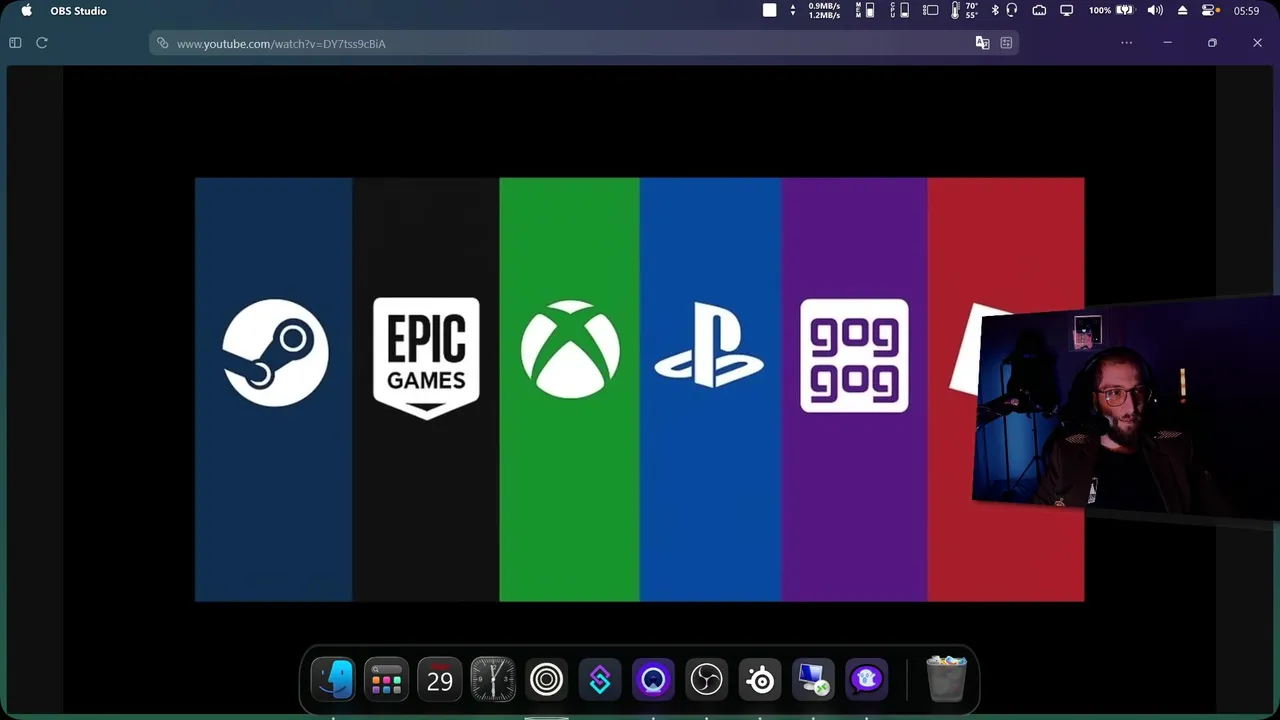
Task: Open Launchpad from the dock
Action: pyautogui.click(x=386, y=680)
